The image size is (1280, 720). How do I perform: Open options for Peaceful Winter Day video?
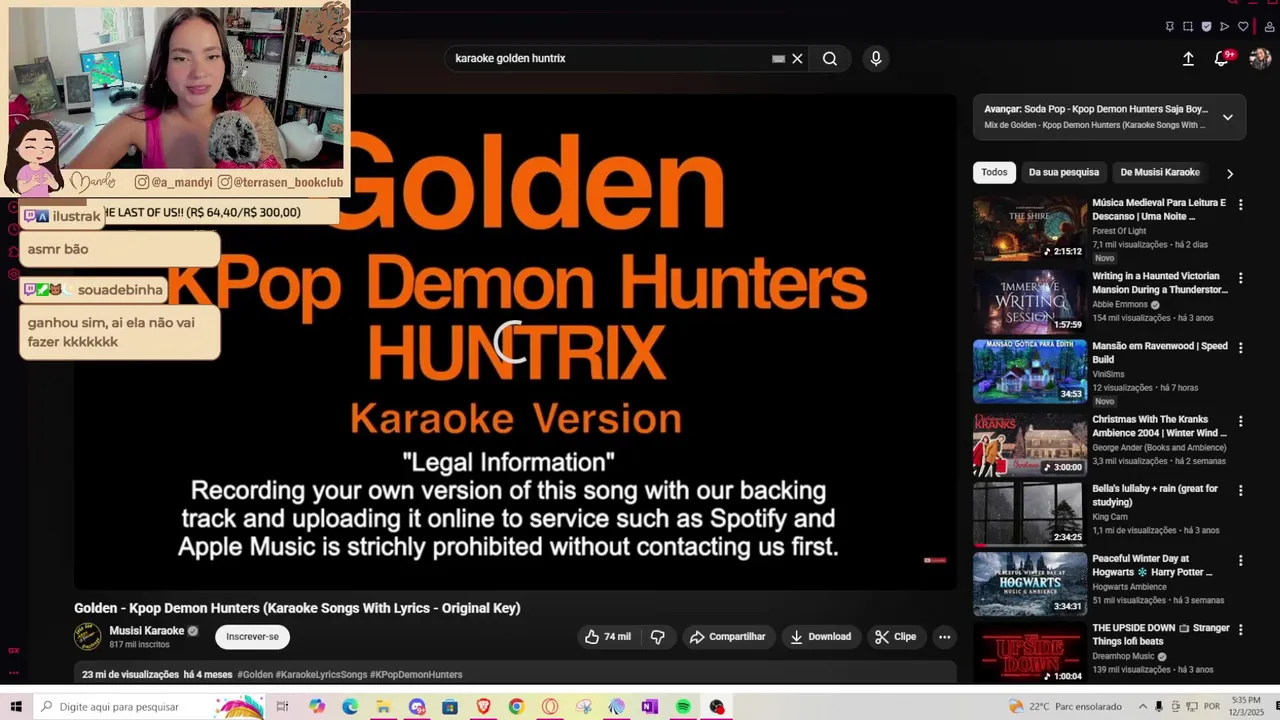[1241, 561]
